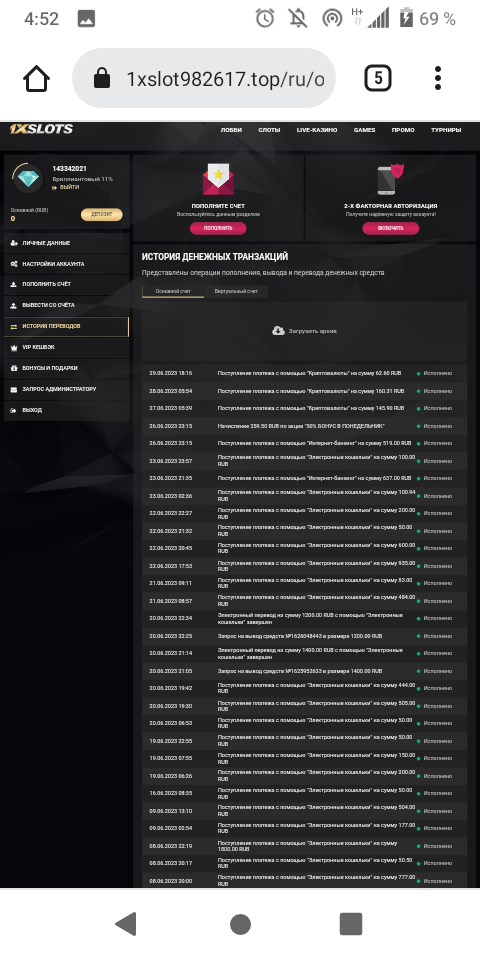Click the diamond VIP status avatar

click(x=28, y=178)
